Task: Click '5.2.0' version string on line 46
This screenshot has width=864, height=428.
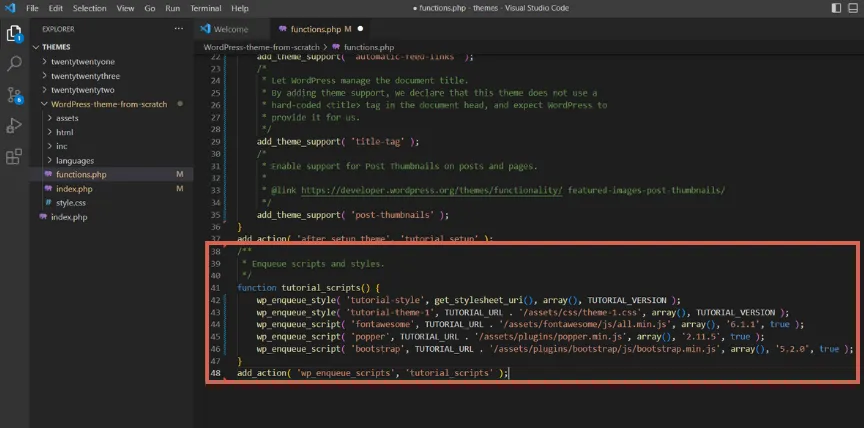Action: click(792, 349)
